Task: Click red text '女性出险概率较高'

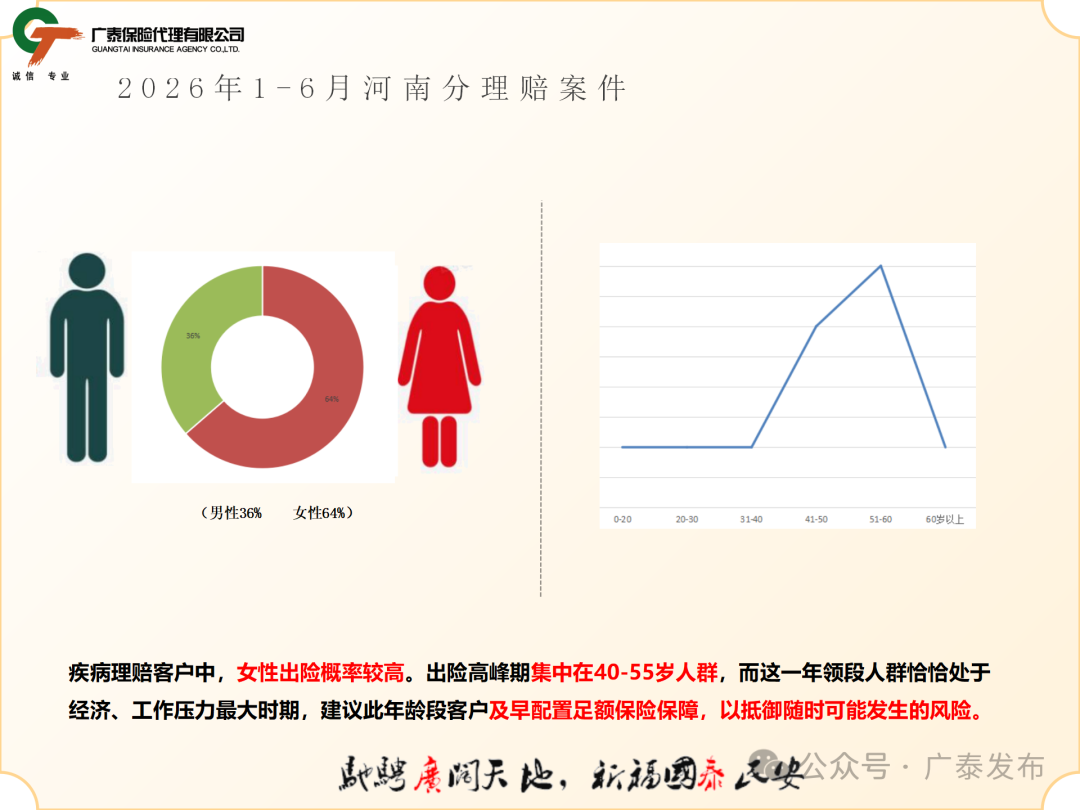Action: coord(320,673)
